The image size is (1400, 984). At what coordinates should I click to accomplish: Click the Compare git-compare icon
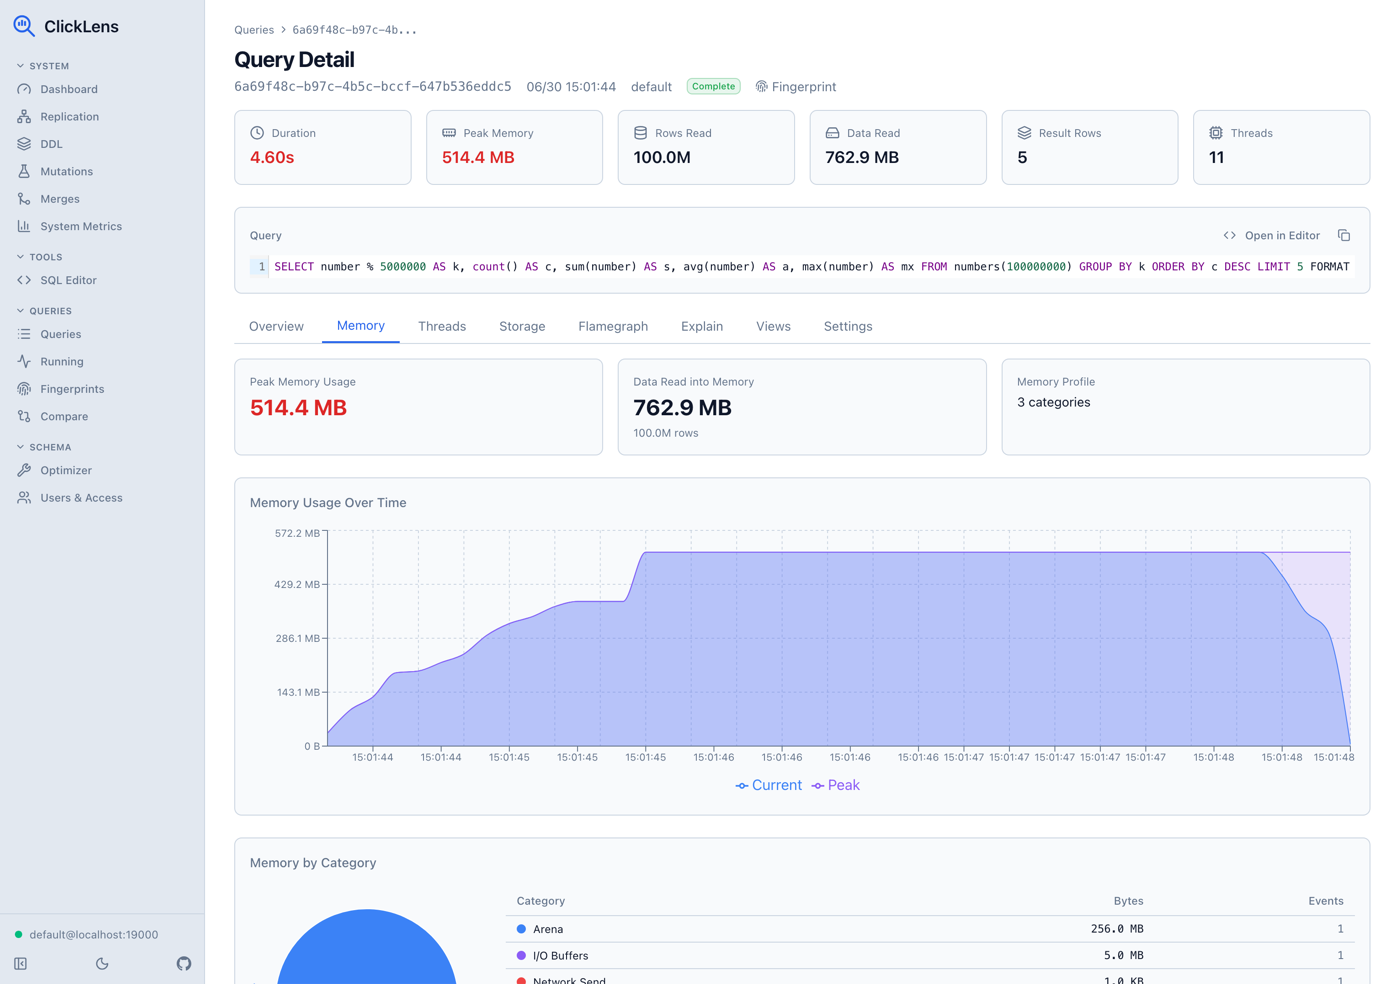coord(24,416)
